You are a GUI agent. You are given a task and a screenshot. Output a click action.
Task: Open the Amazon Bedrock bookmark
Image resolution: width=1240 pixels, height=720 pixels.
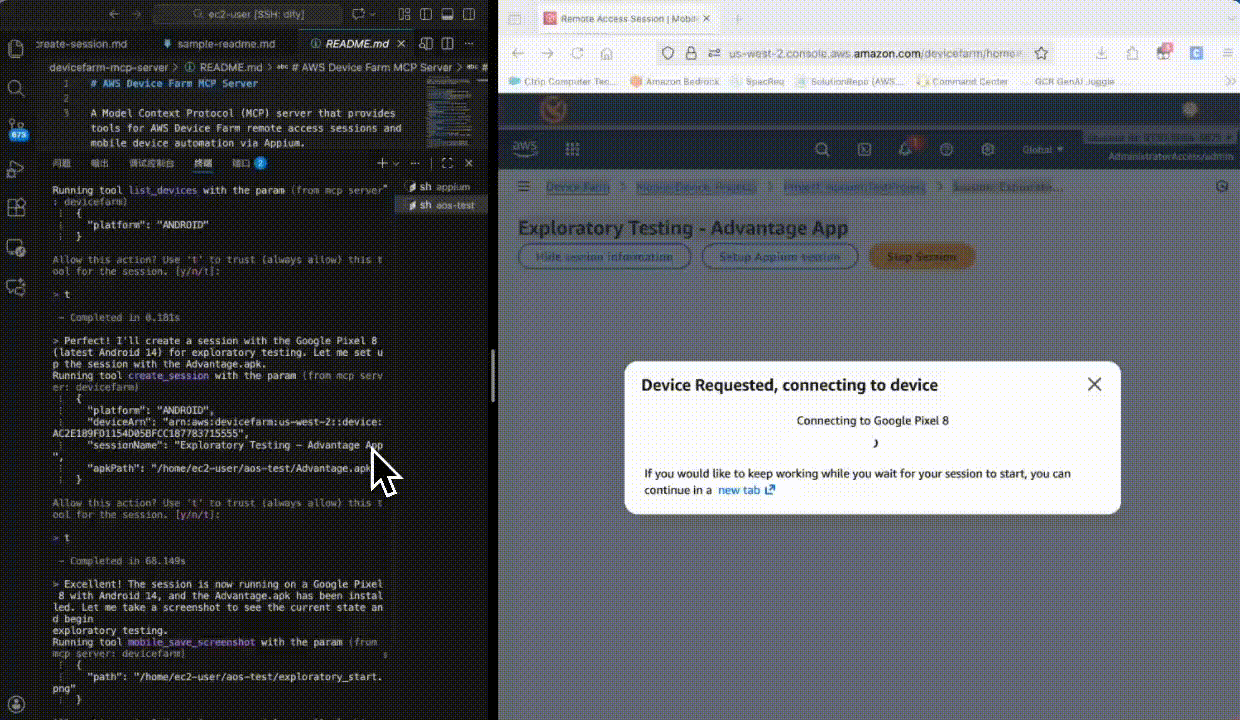(675, 81)
